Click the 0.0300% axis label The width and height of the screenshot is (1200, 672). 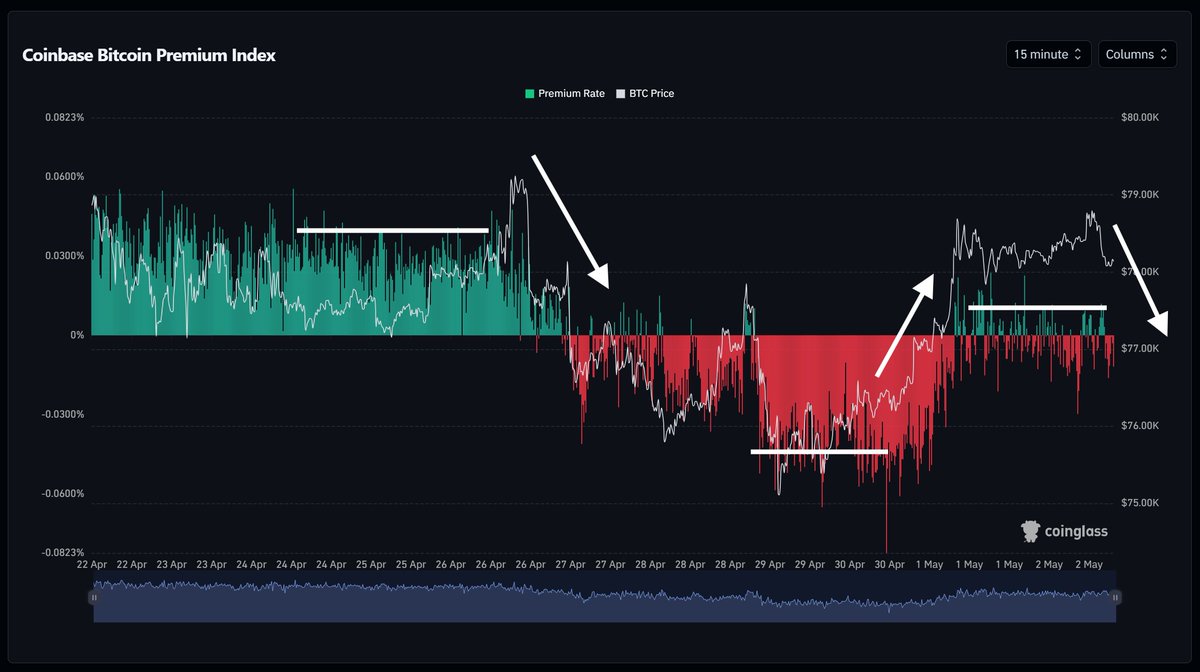click(x=64, y=256)
